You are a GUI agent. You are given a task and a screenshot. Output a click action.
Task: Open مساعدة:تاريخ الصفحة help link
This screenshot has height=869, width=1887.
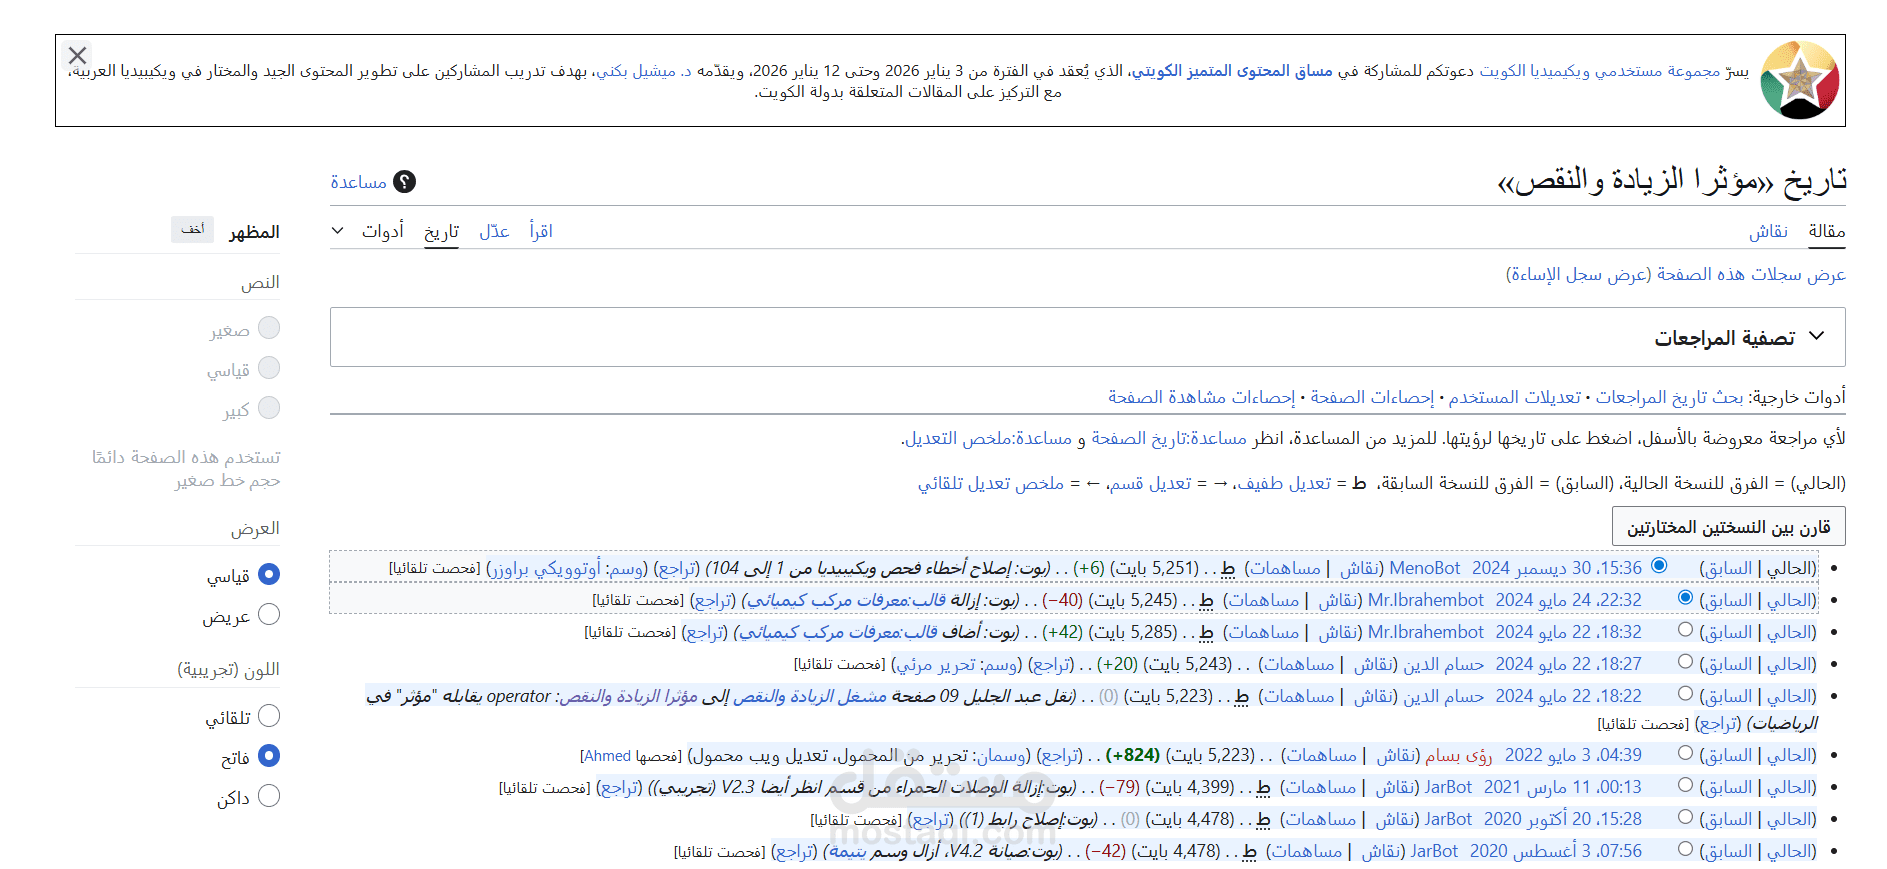(1169, 438)
